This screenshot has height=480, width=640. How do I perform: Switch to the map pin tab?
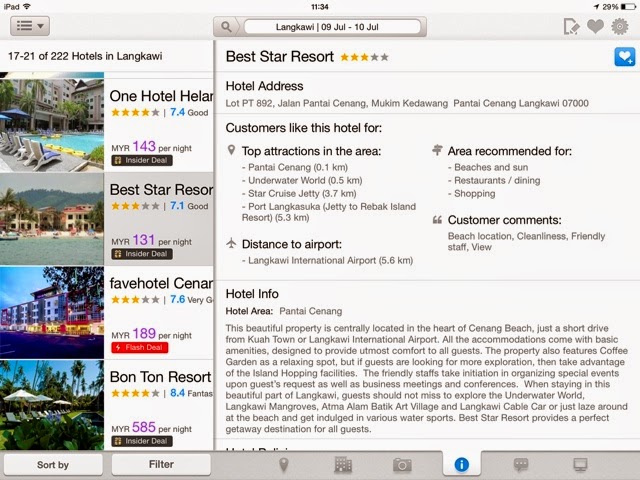click(x=284, y=464)
